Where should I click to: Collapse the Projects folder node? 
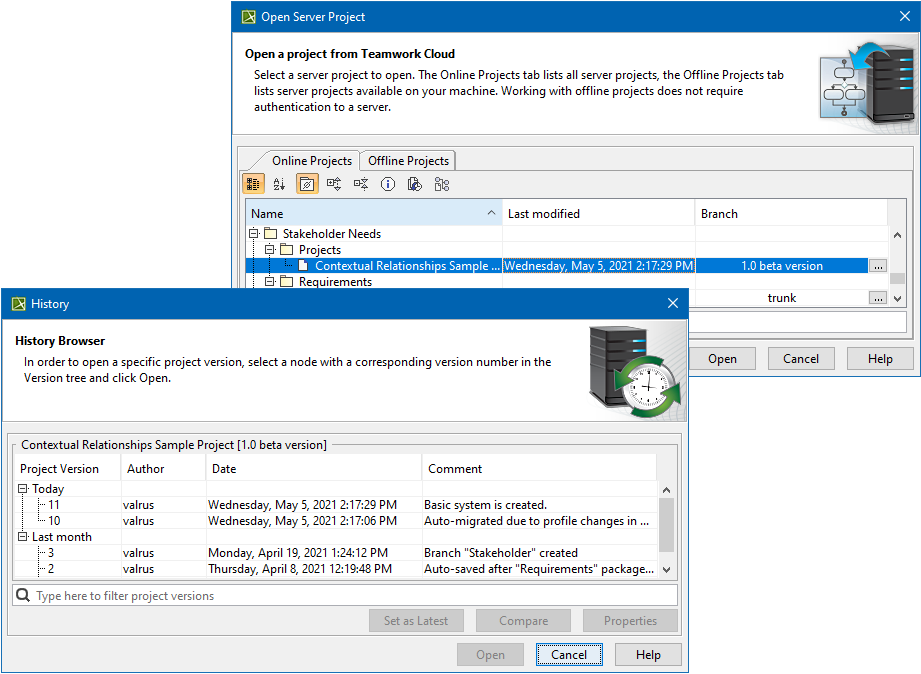(270, 249)
